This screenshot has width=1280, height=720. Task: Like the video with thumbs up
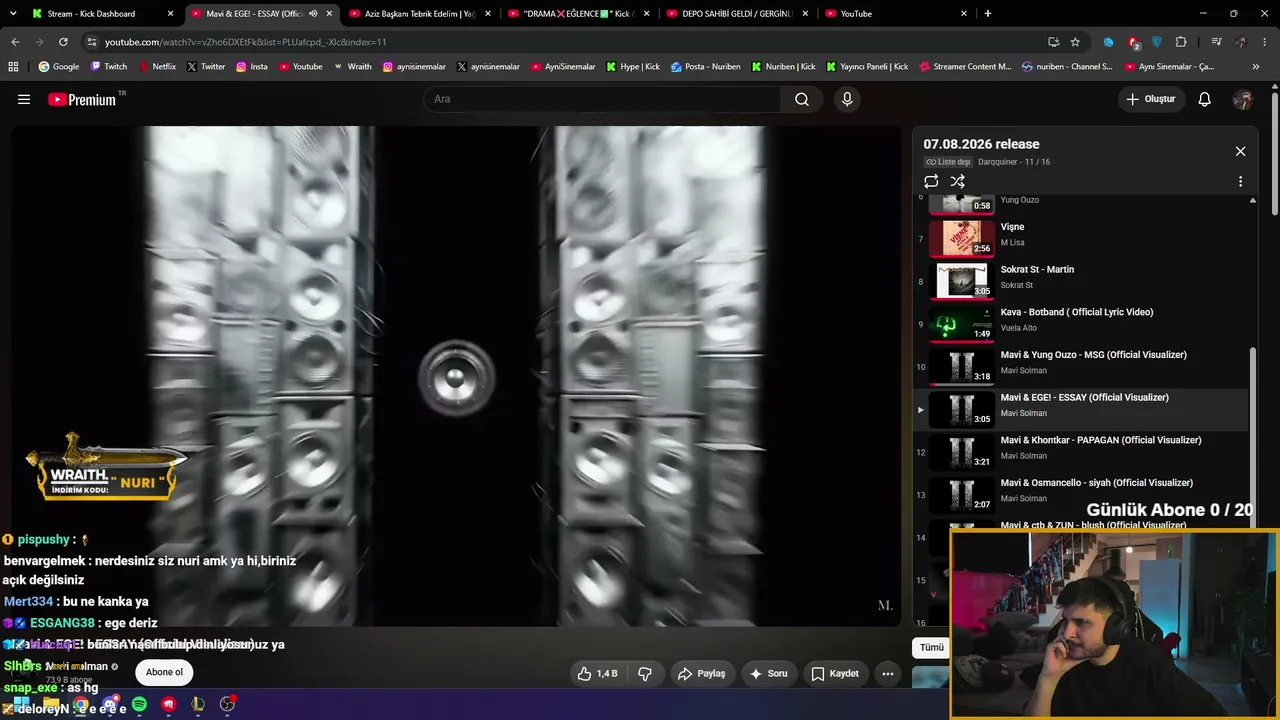[597, 674]
